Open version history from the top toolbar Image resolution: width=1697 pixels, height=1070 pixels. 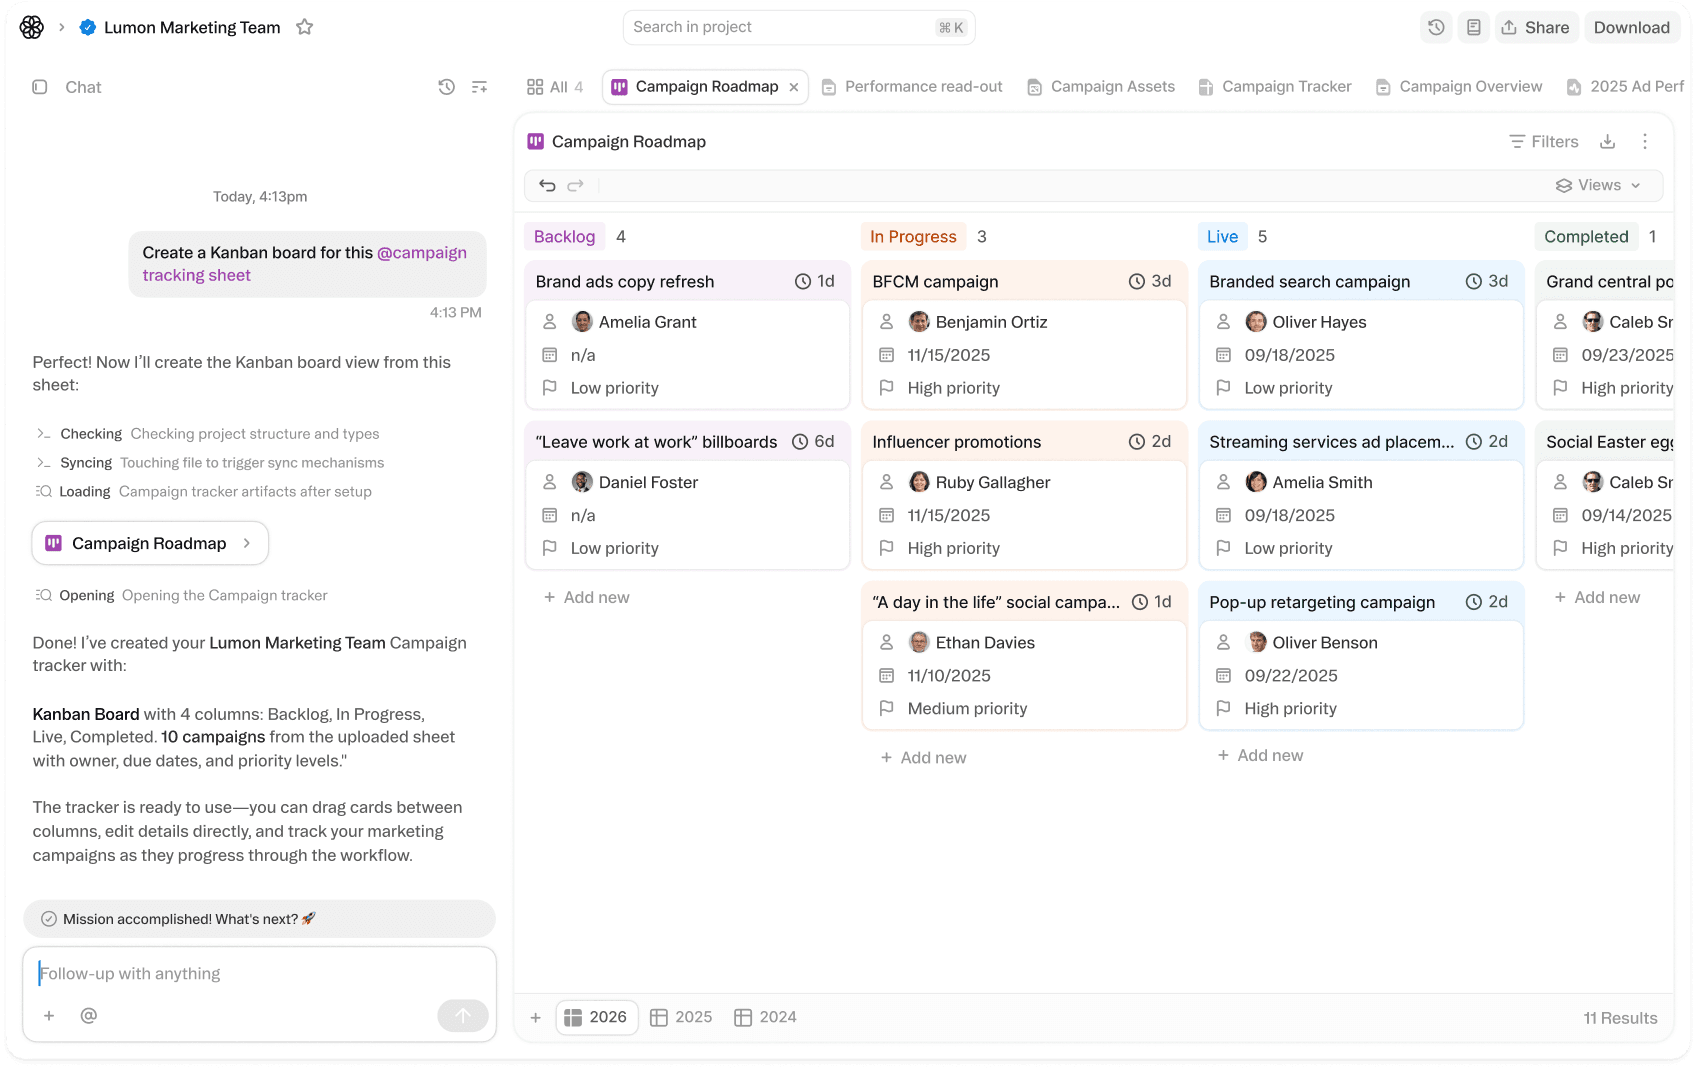(x=1436, y=27)
